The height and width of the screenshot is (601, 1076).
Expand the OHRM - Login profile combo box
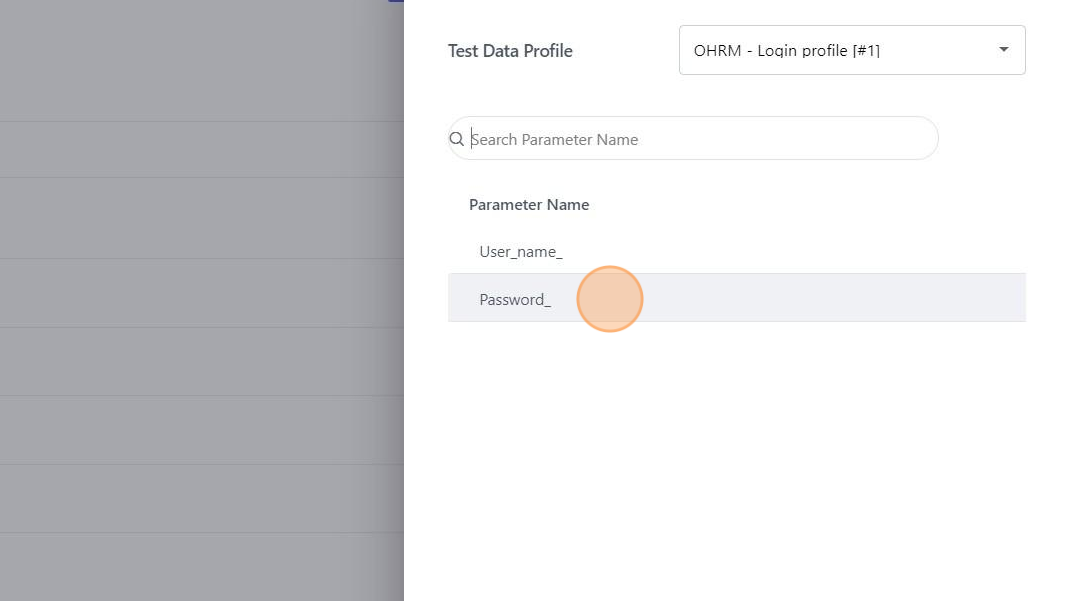pyautogui.click(x=851, y=50)
